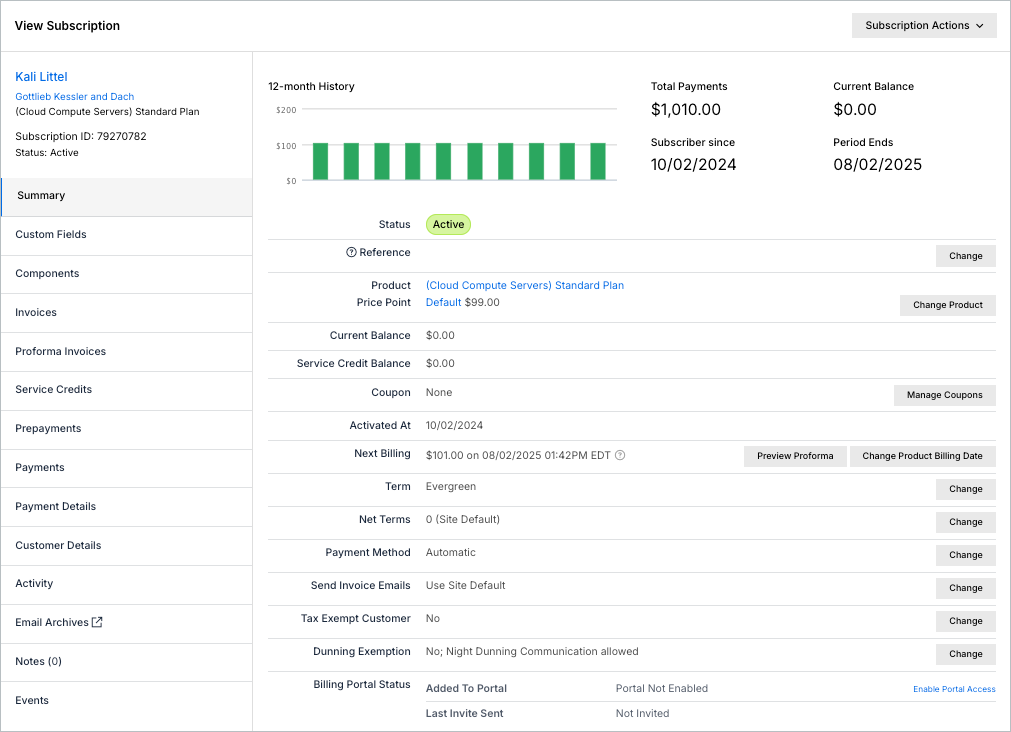
Task: Click Subscription ID: 79270782 text
Action: 81,136
